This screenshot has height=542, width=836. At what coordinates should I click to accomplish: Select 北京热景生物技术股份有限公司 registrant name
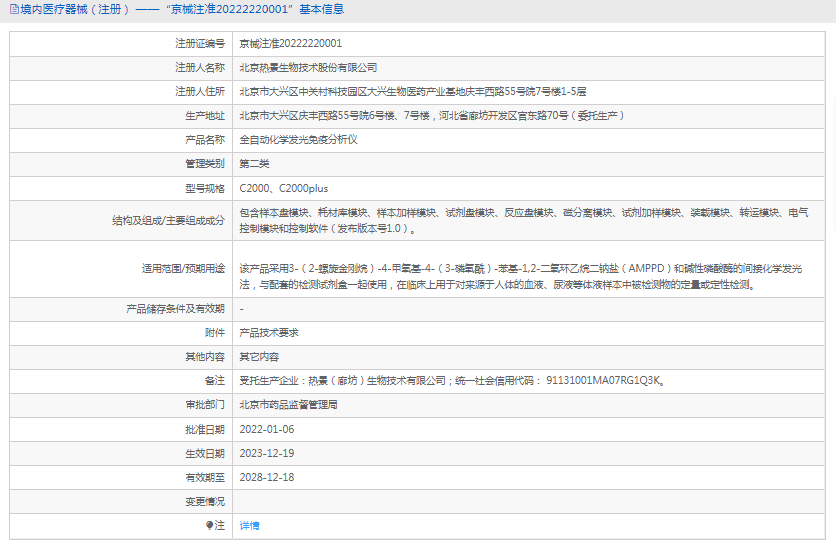point(308,68)
